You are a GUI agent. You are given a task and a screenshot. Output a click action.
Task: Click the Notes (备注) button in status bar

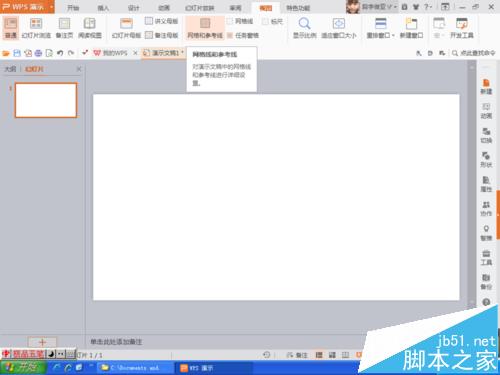(x=297, y=355)
